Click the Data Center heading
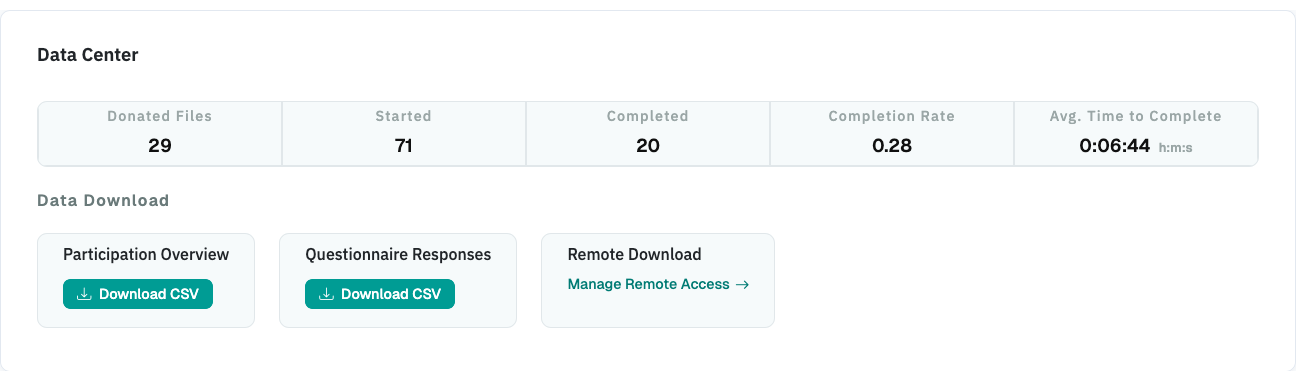The height and width of the screenshot is (391, 1296). click(88, 55)
